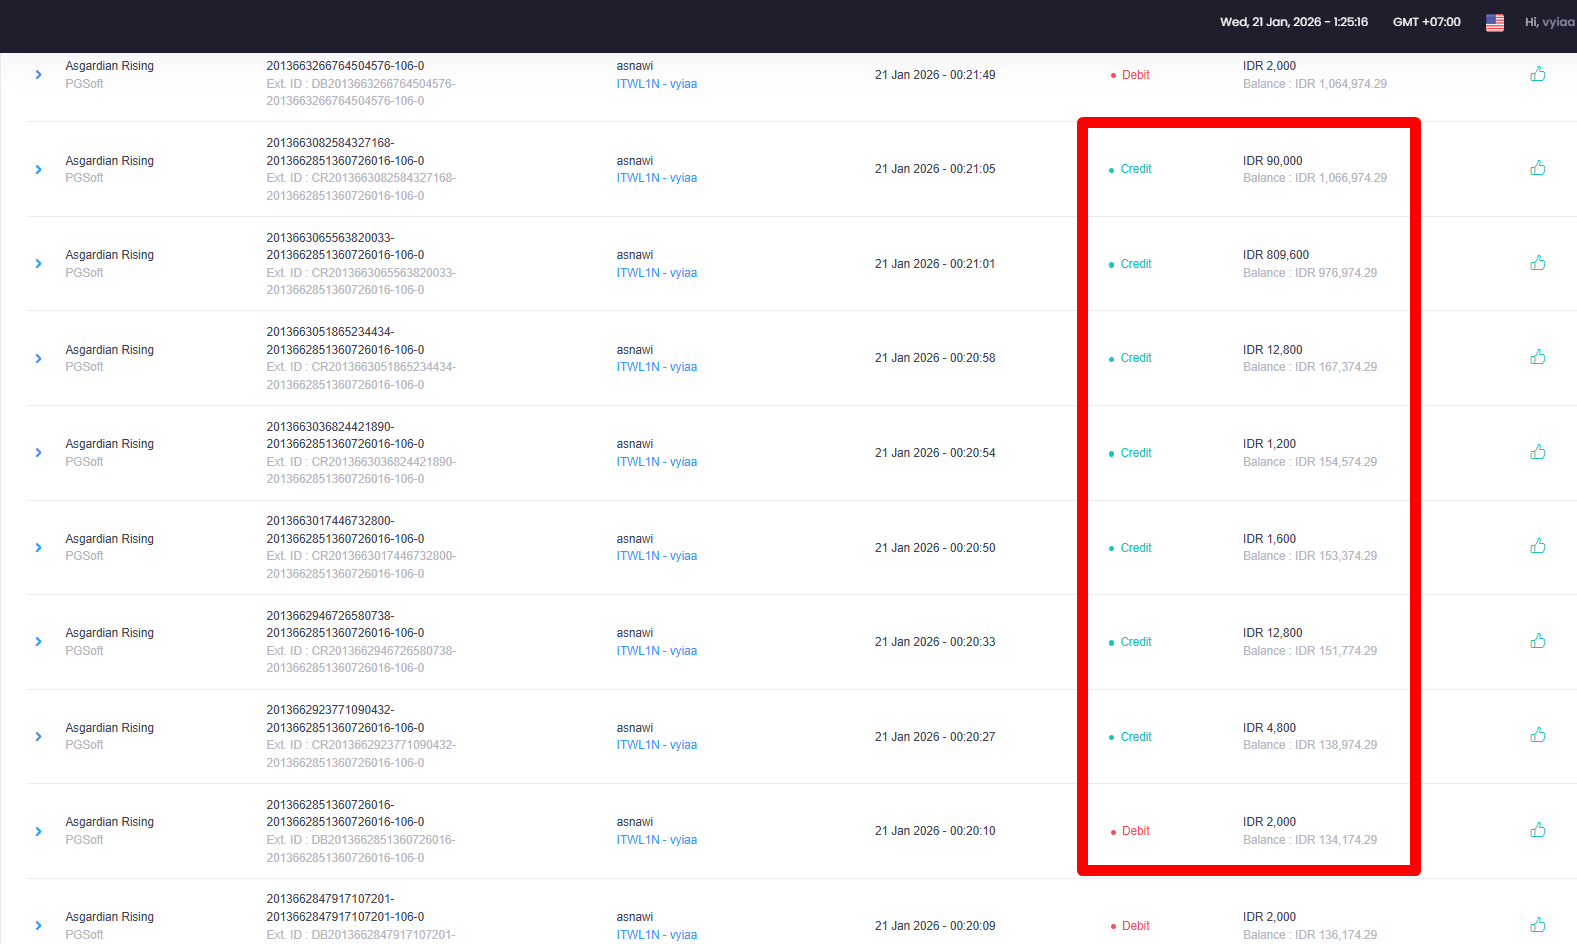The image size is (1577, 944).
Task: Expand the row dated 00:20:33
Action: 38,642
